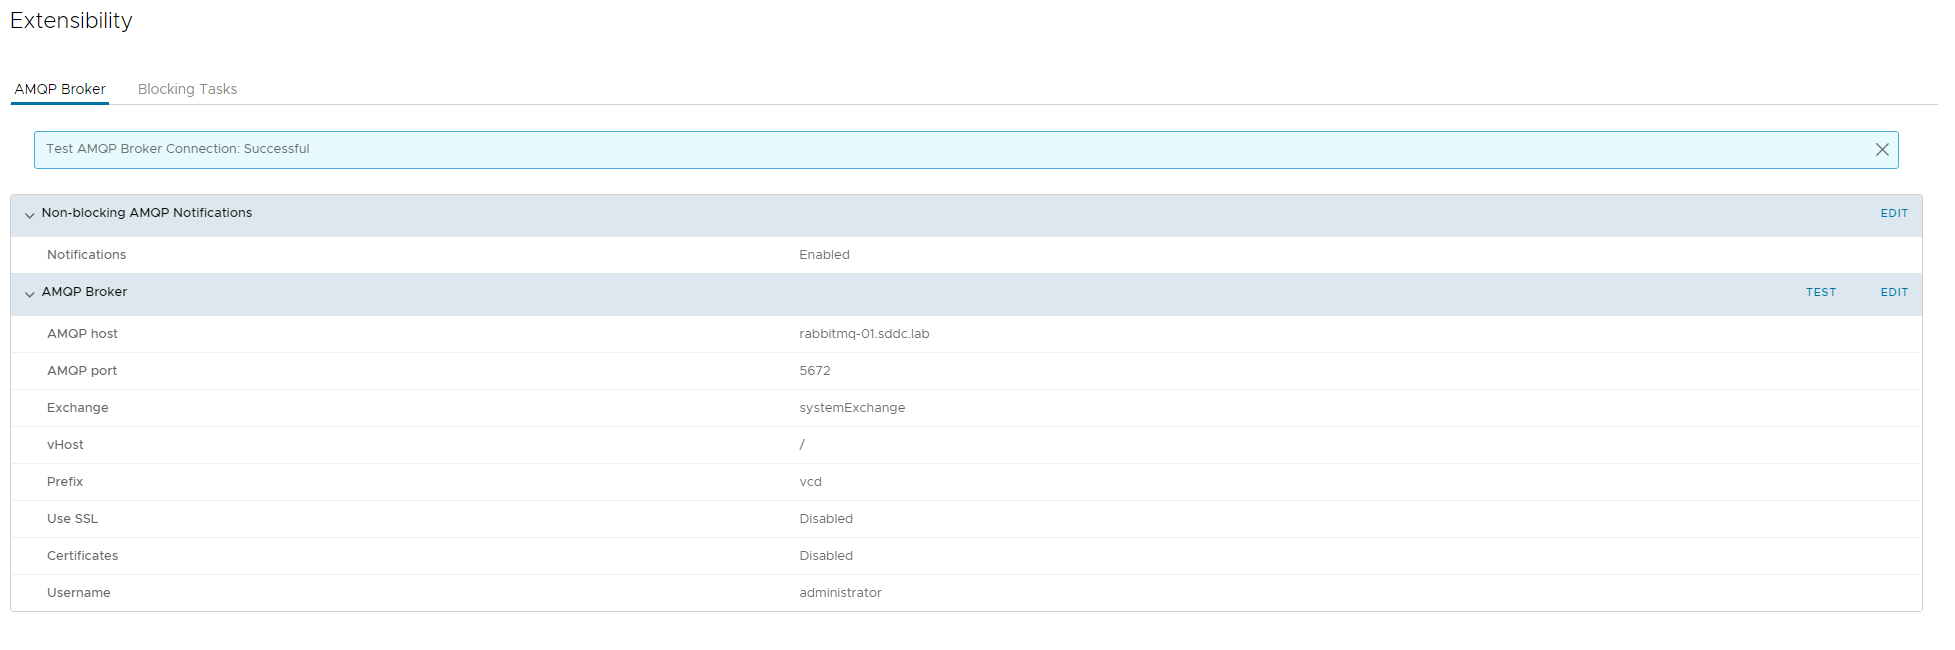Click the Notifications Enabled value
Screen dimensions: 1955x650
point(824,255)
